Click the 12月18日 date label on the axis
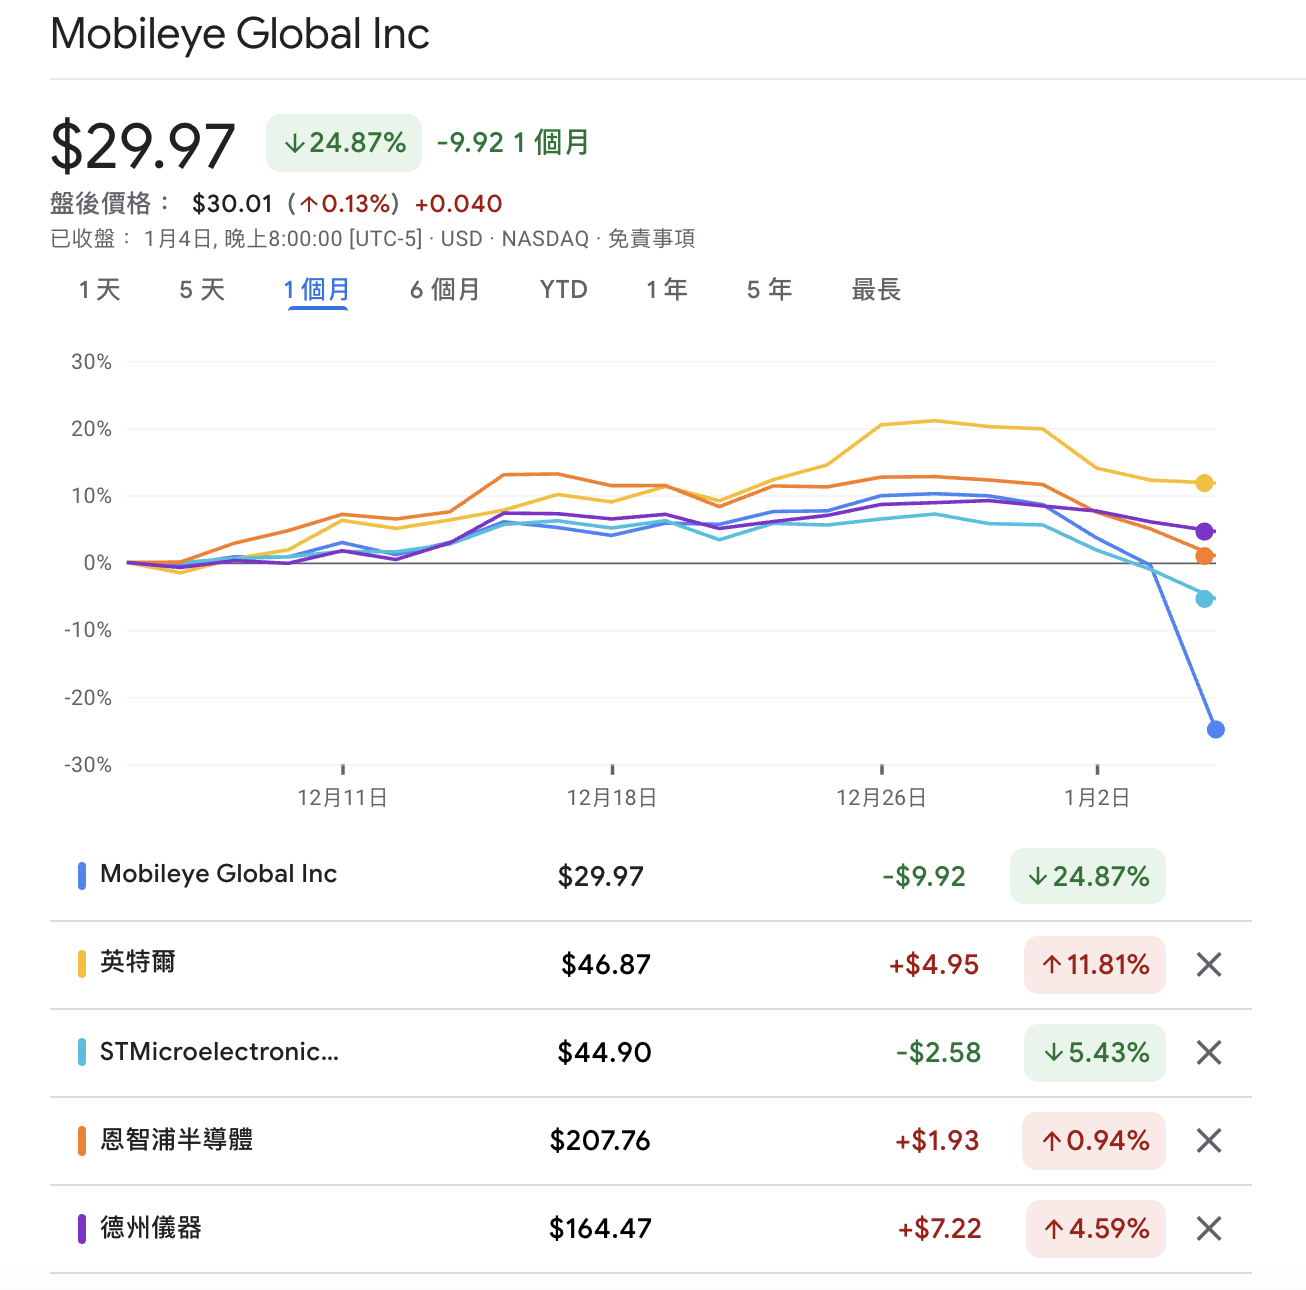1306x1290 pixels. click(x=612, y=798)
